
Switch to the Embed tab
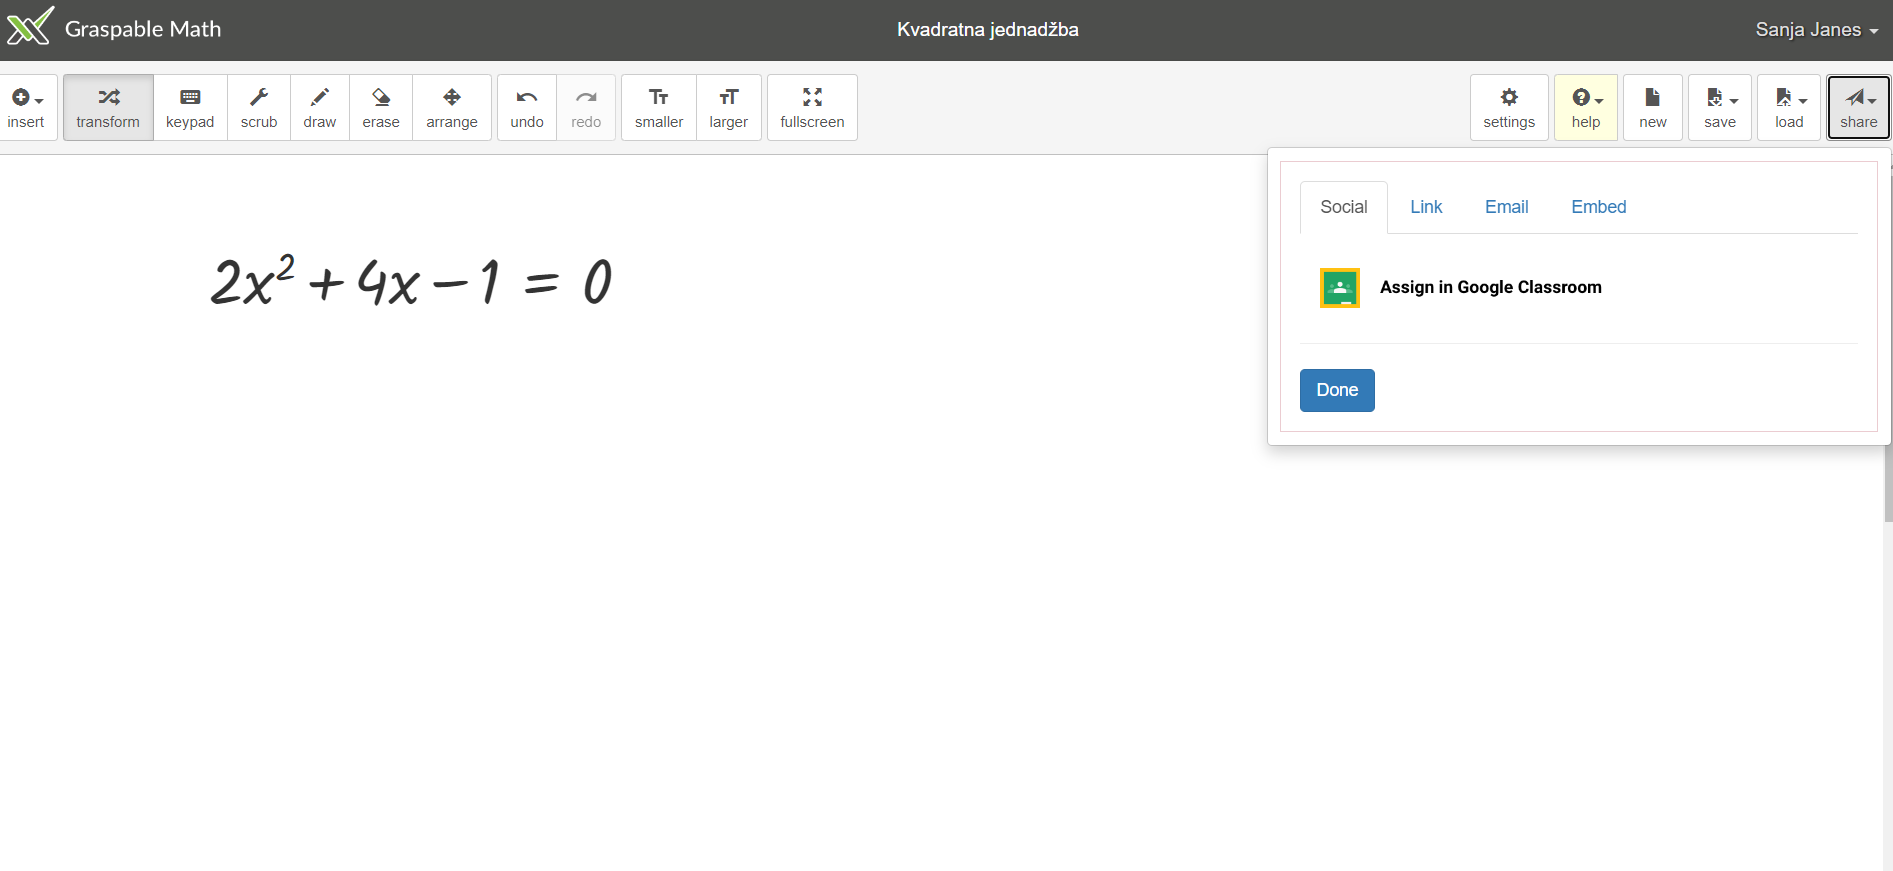pyautogui.click(x=1598, y=207)
